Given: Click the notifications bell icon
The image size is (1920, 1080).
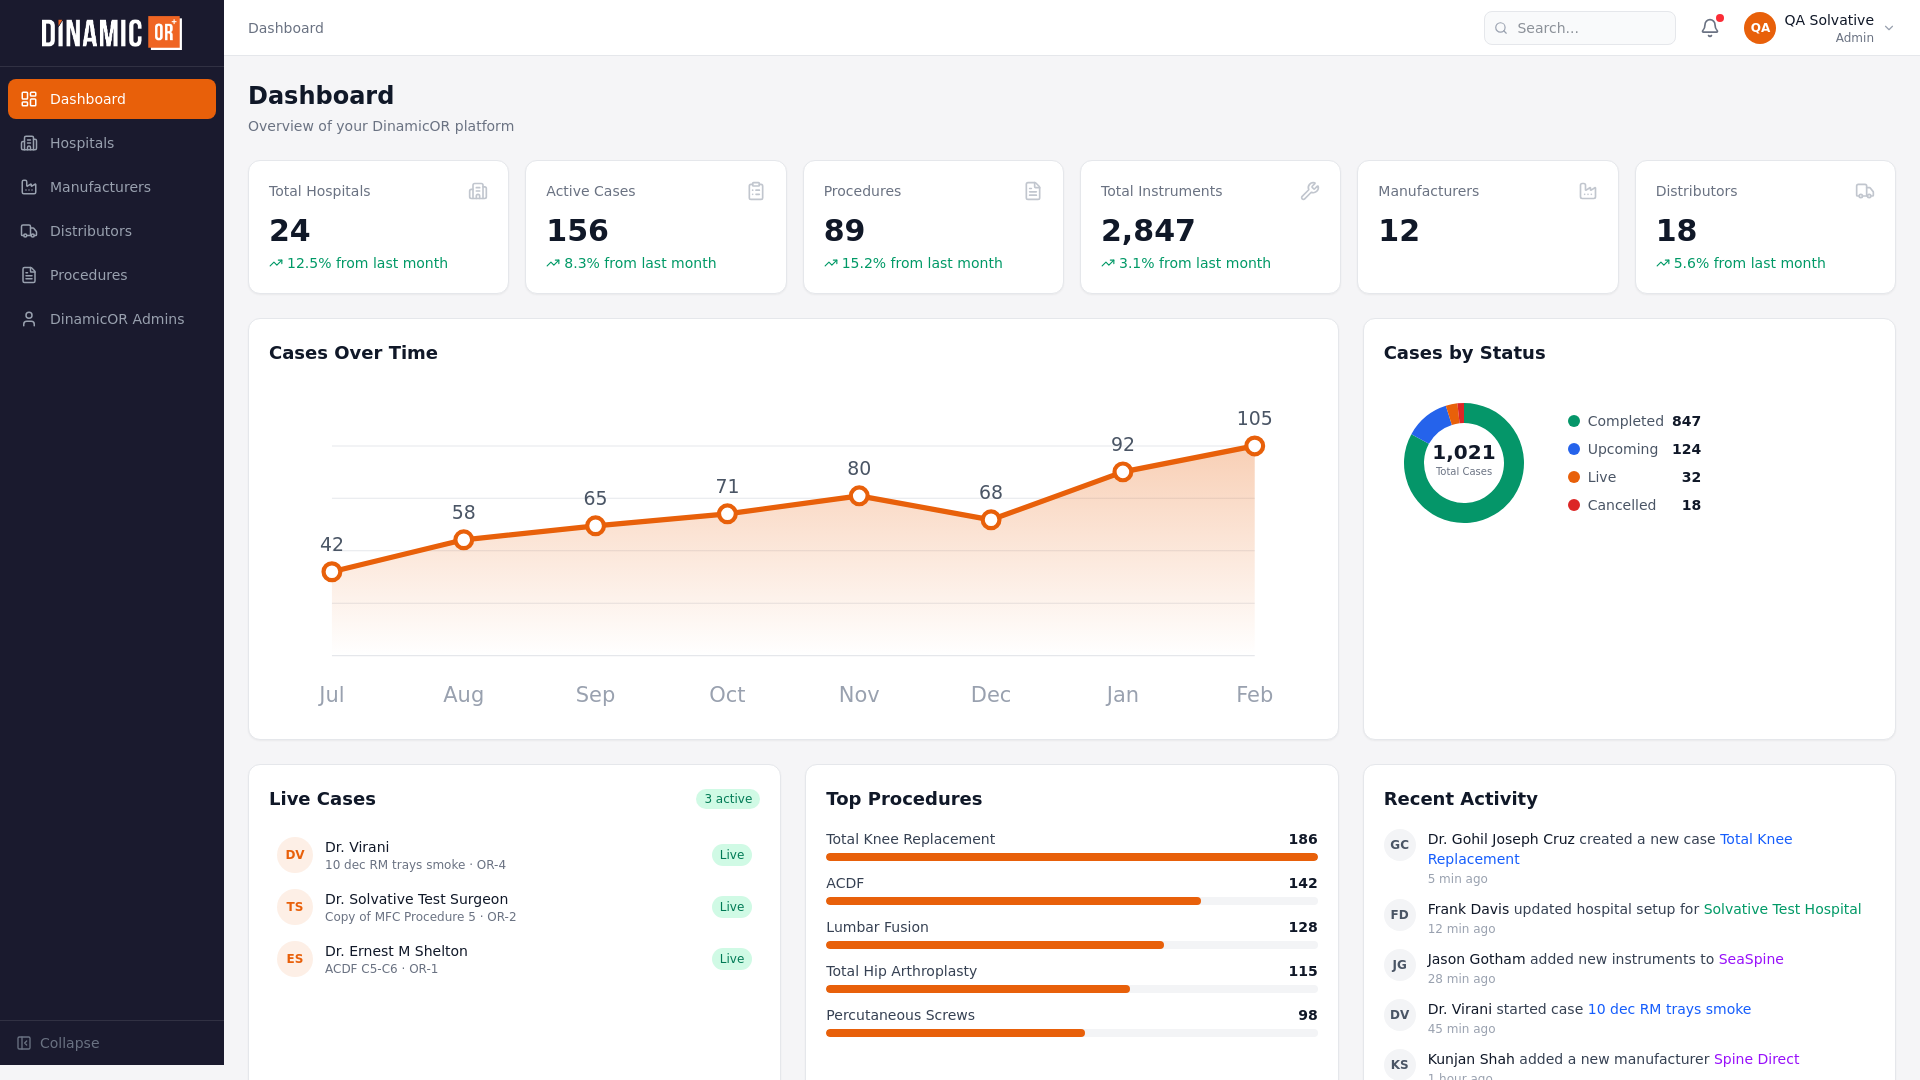Looking at the screenshot, I should (1710, 28).
